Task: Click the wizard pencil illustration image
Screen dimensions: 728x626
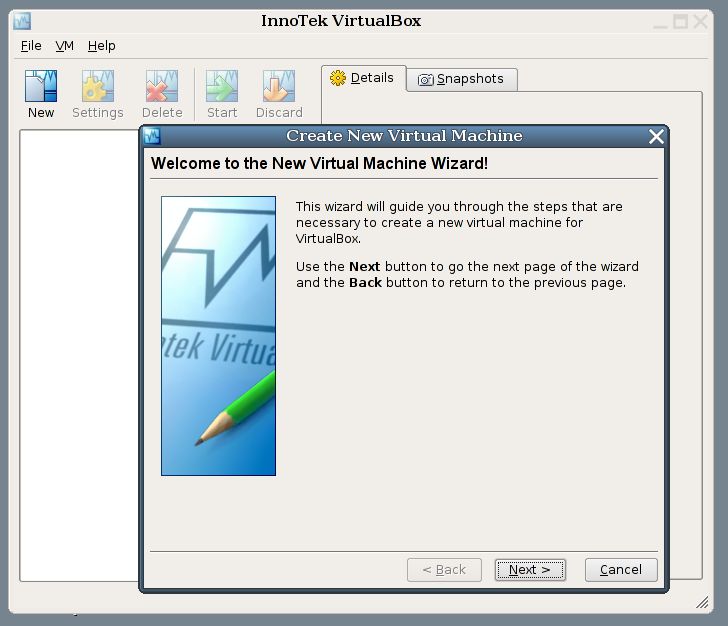Action: click(218, 336)
